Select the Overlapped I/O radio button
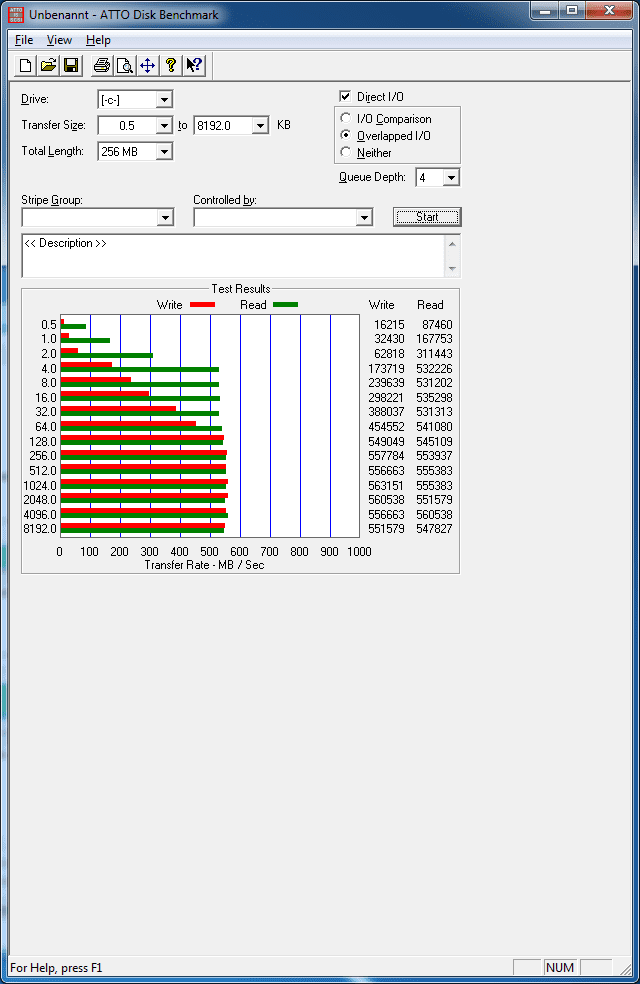The height and width of the screenshot is (984, 640). pos(345,136)
